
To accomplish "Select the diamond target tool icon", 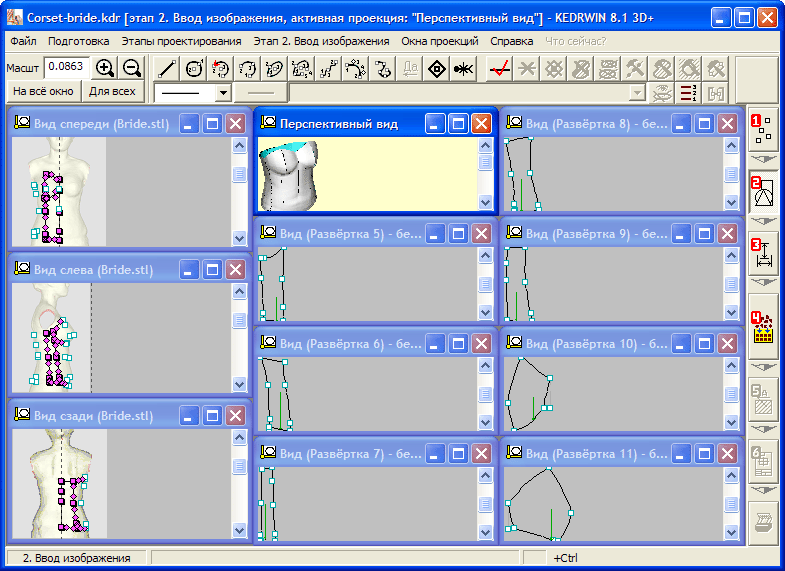I will (x=437, y=68).
